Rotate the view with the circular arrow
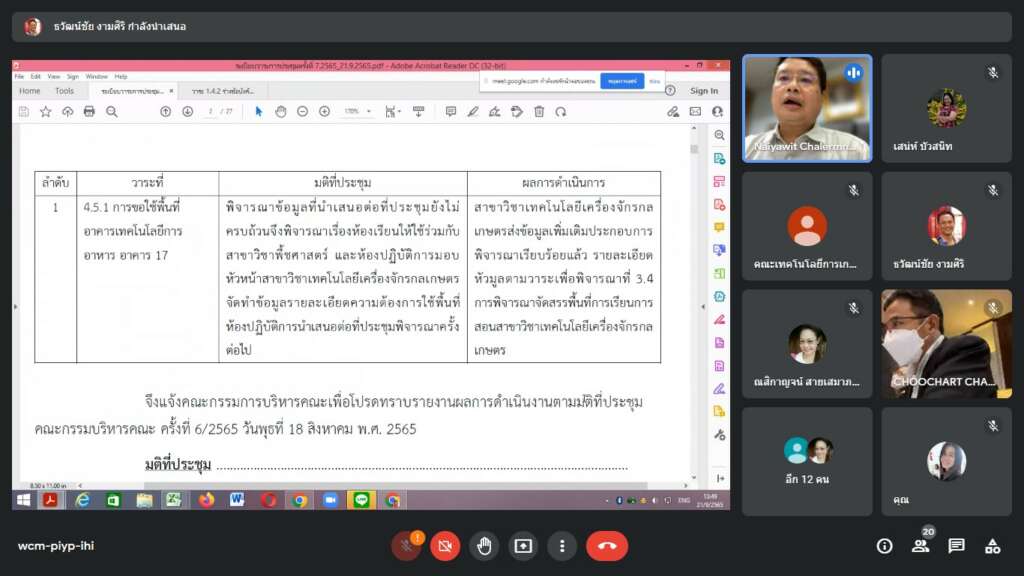Viewport: 1024px width, 576px height. 561,112
